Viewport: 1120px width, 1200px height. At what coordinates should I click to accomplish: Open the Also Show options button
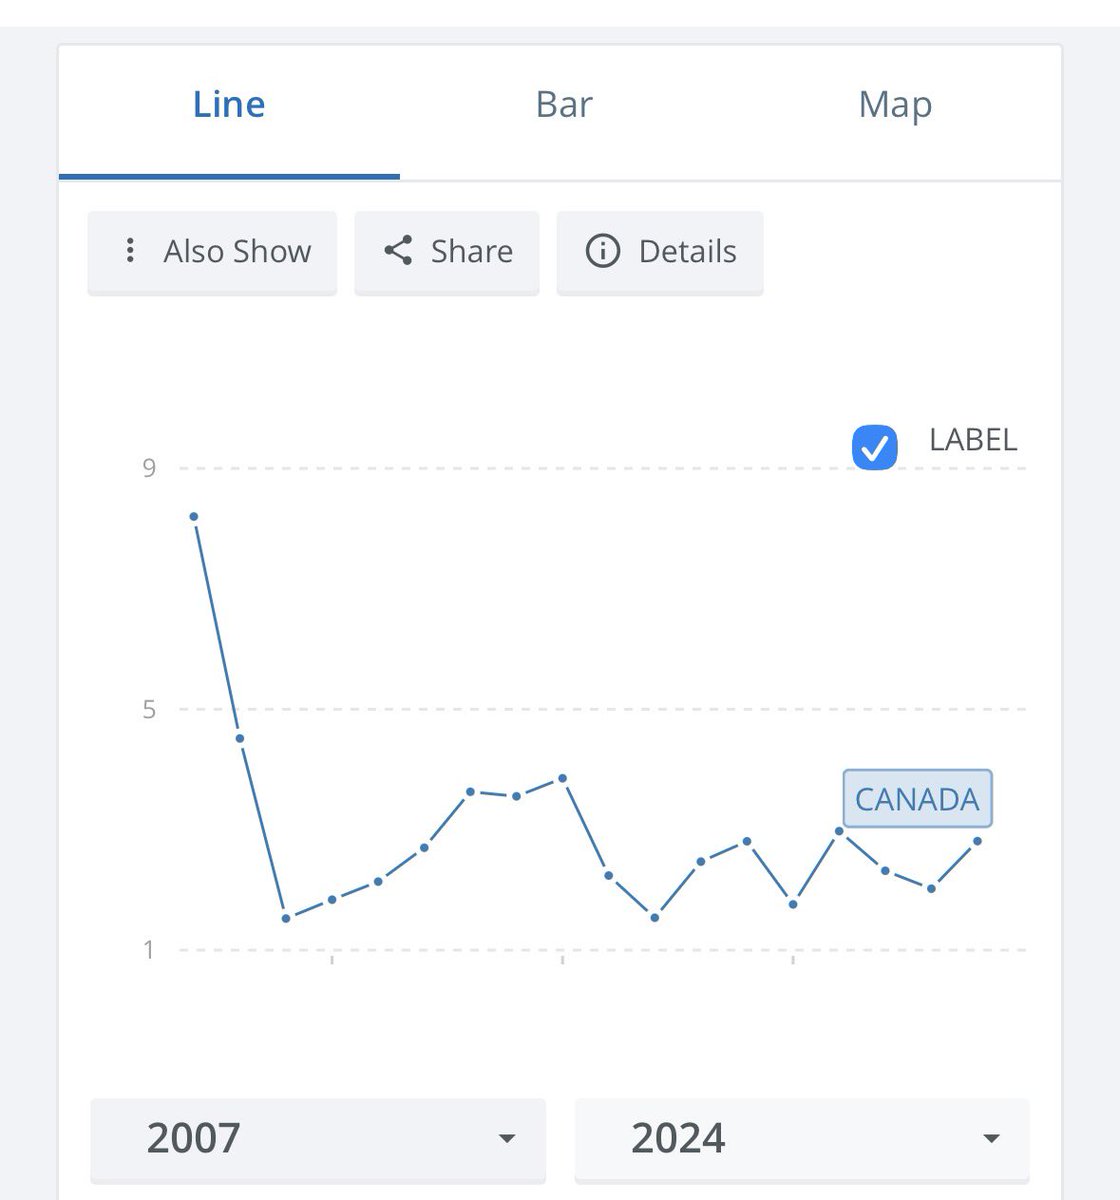[x=212, y=252]
